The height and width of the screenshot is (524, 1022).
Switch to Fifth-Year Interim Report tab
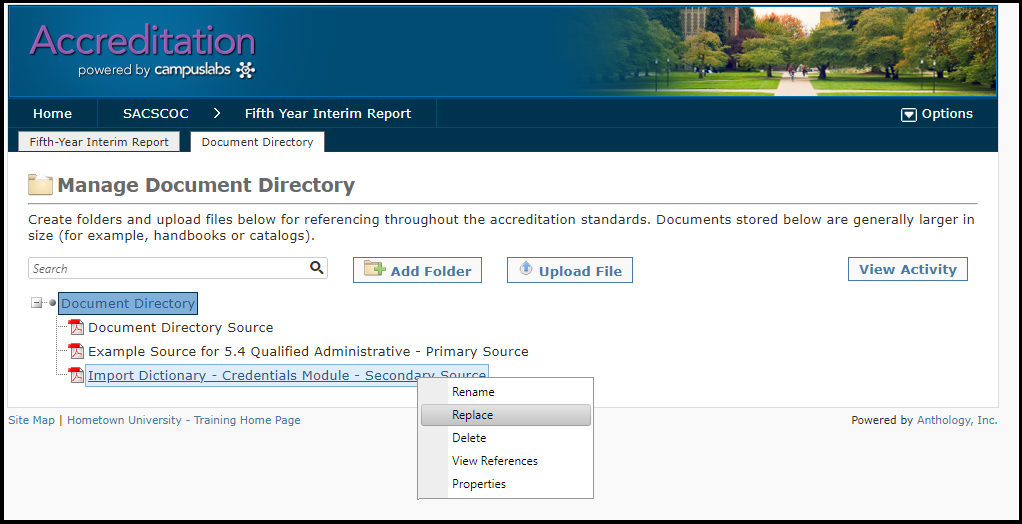pos(99,142)
